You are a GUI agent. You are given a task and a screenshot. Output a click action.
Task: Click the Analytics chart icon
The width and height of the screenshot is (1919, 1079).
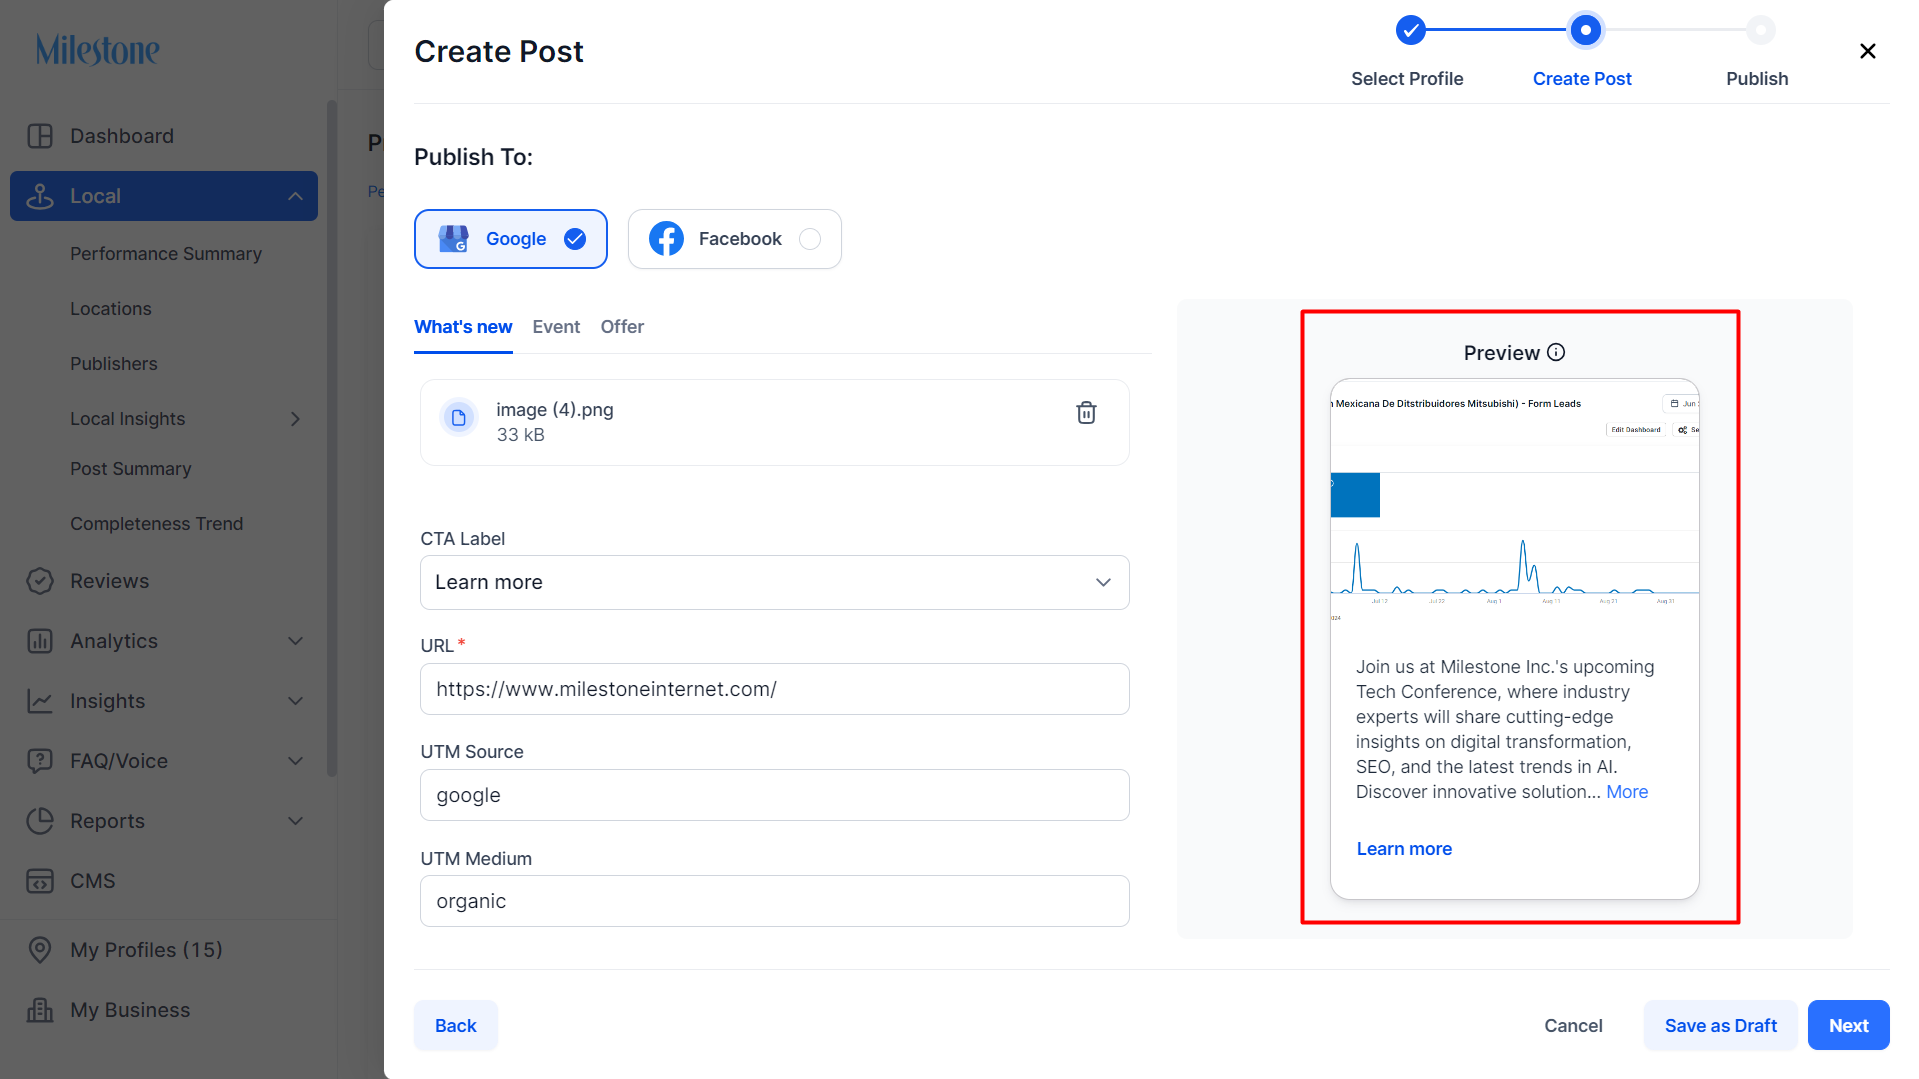(40, 641)
